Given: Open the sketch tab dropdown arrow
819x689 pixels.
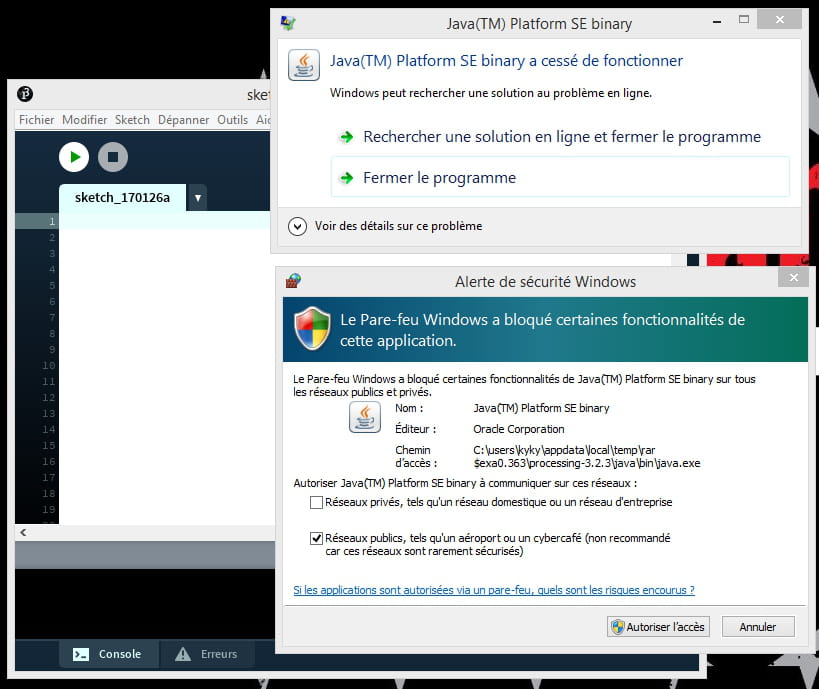Looking at the screenshot, I should tap(197, 198).
